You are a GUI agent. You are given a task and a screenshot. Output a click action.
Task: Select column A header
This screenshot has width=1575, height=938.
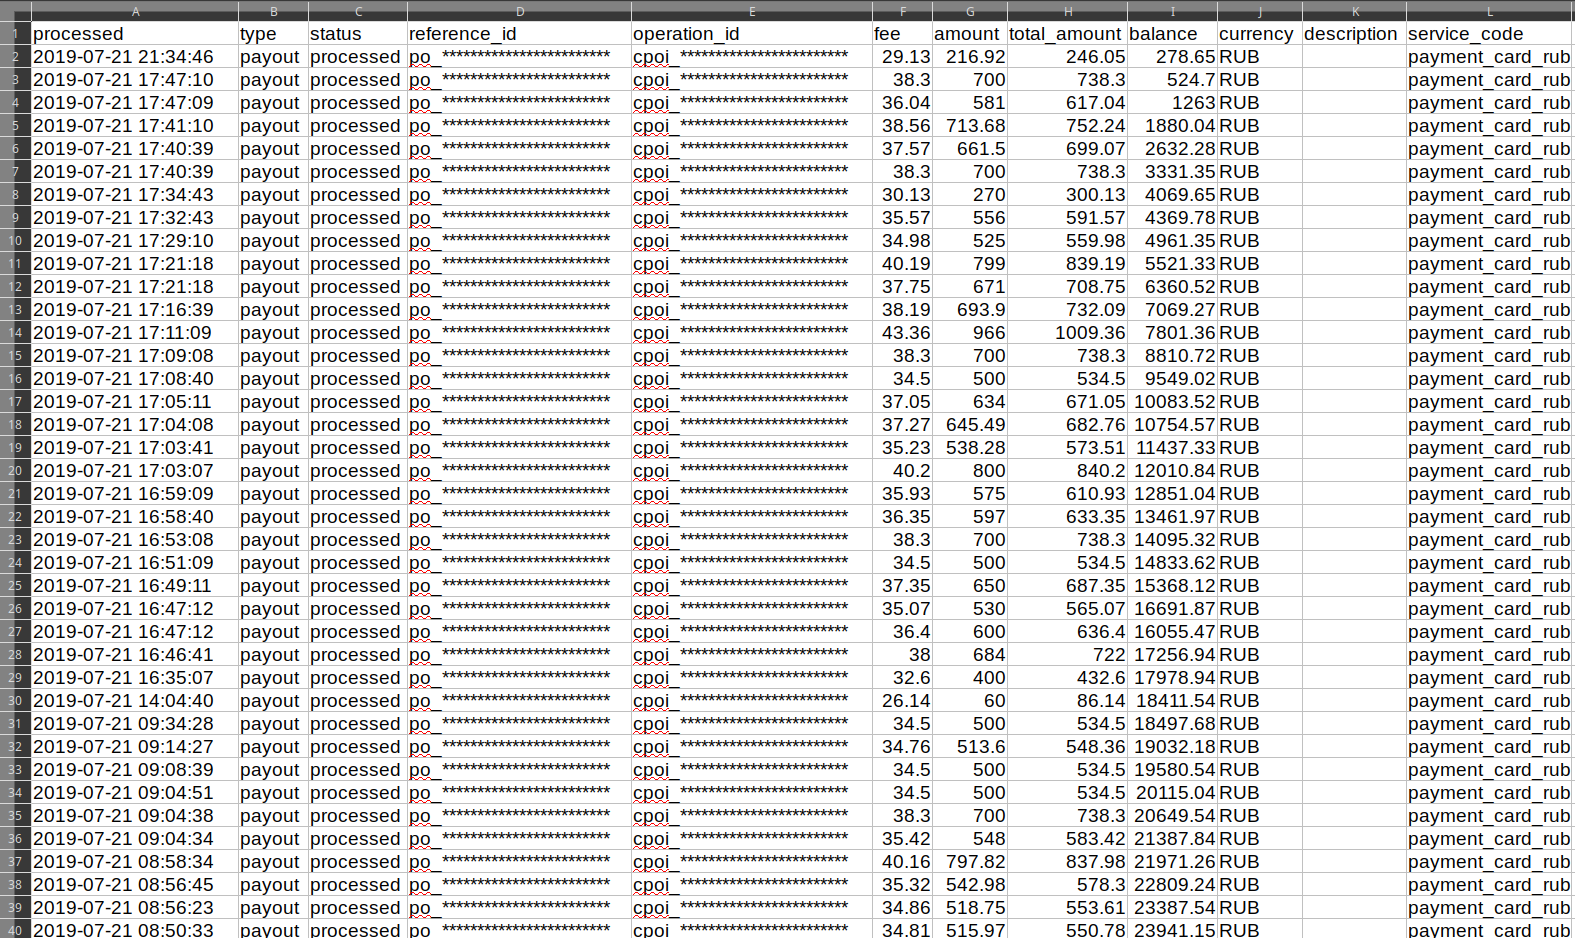(x=135, y=11)
